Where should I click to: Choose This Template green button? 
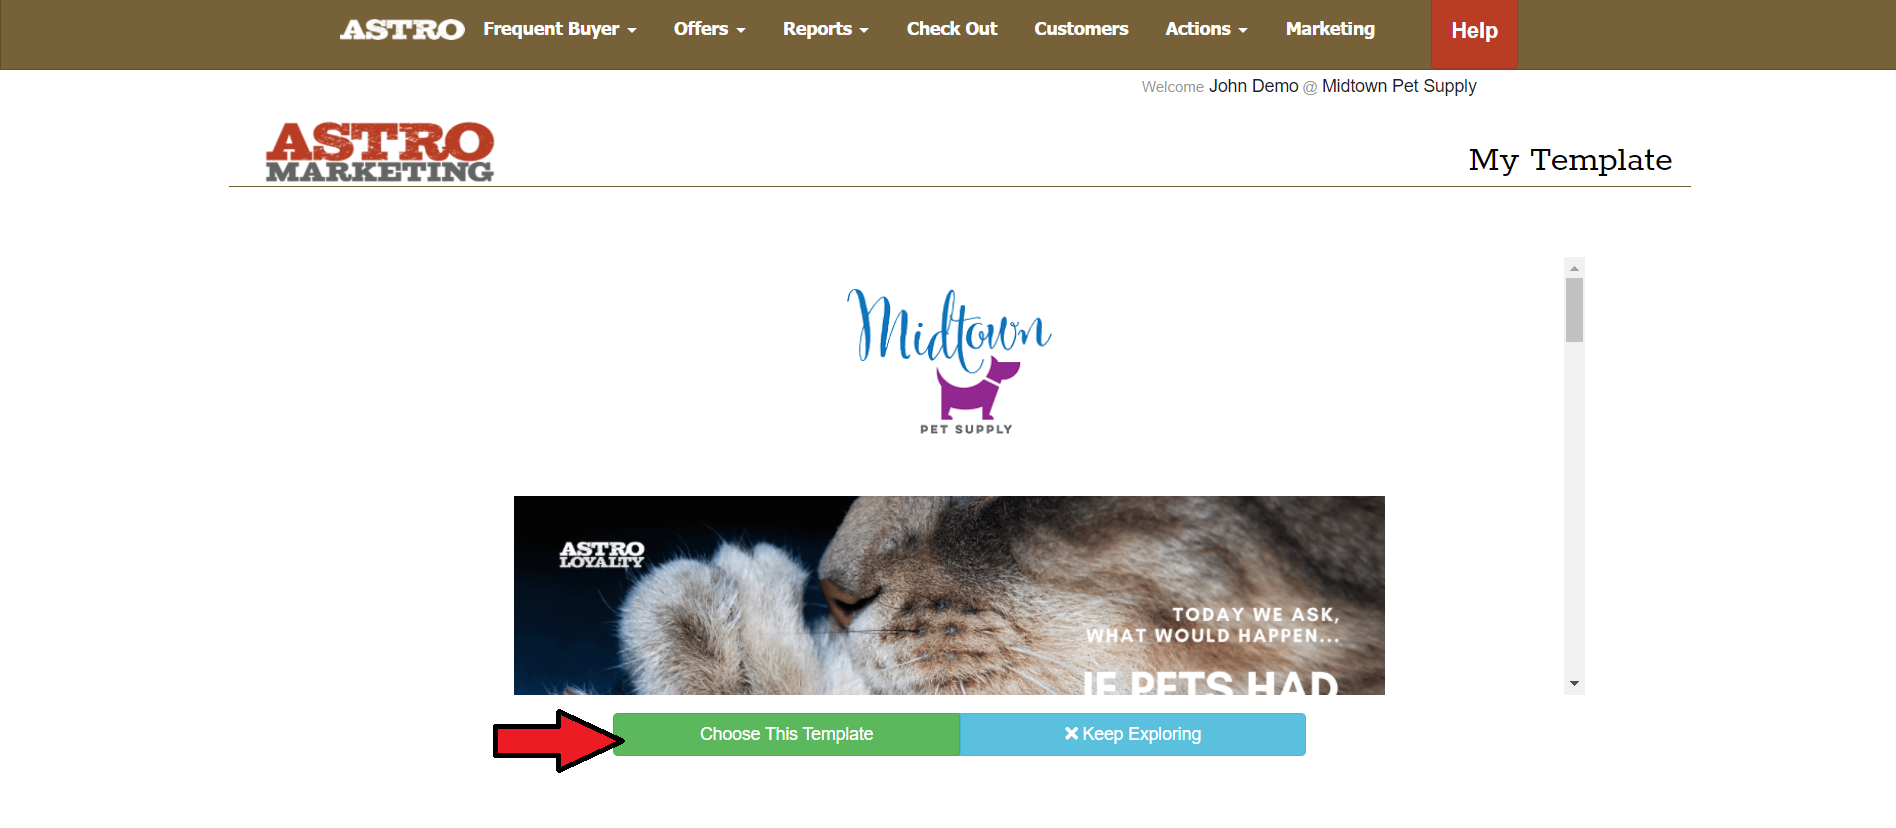(x=786, y=734)
